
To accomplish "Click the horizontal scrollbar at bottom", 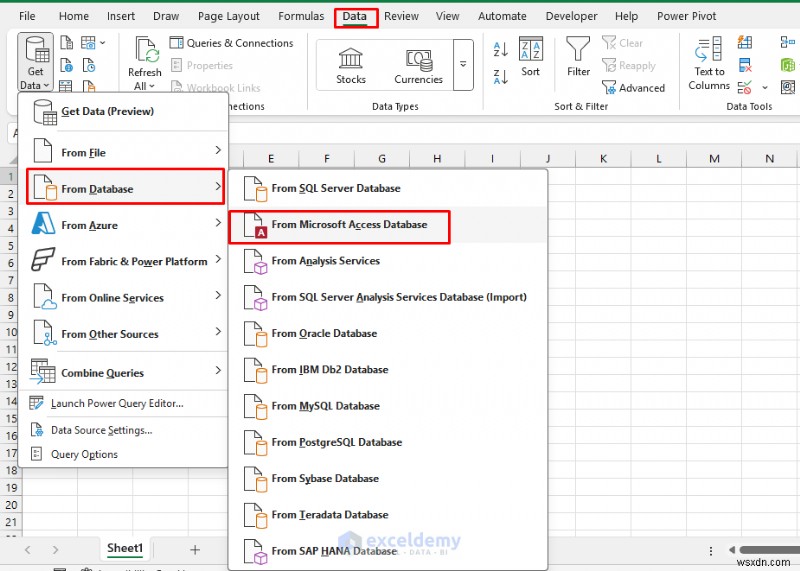I will (x=769, y=550).
